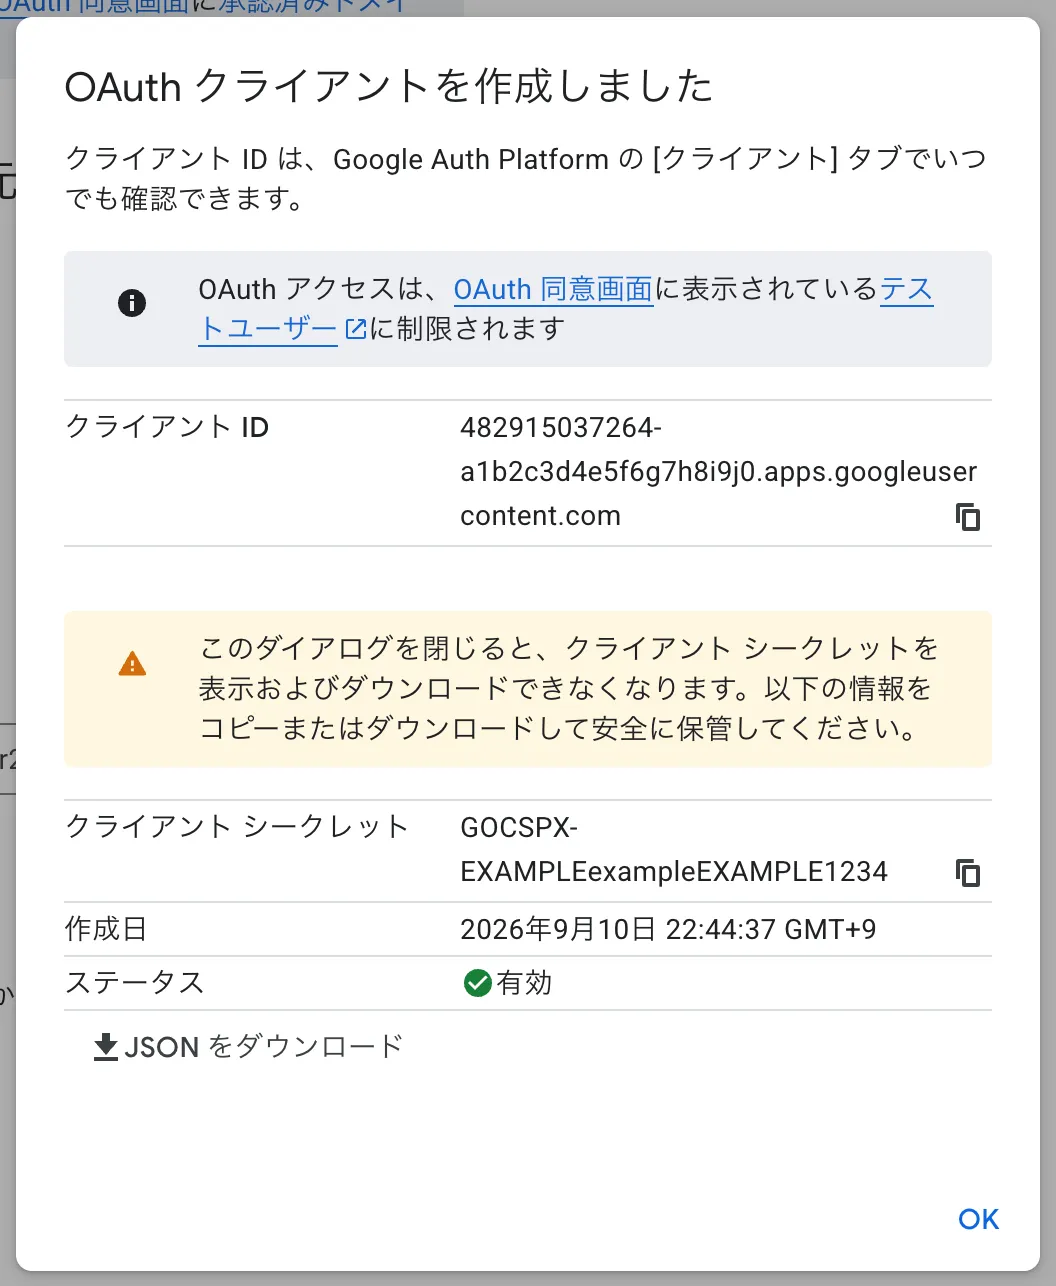Click the 作成日 label
Image resolution: width=1056 pixels, height=1286 pixels.
106,929
